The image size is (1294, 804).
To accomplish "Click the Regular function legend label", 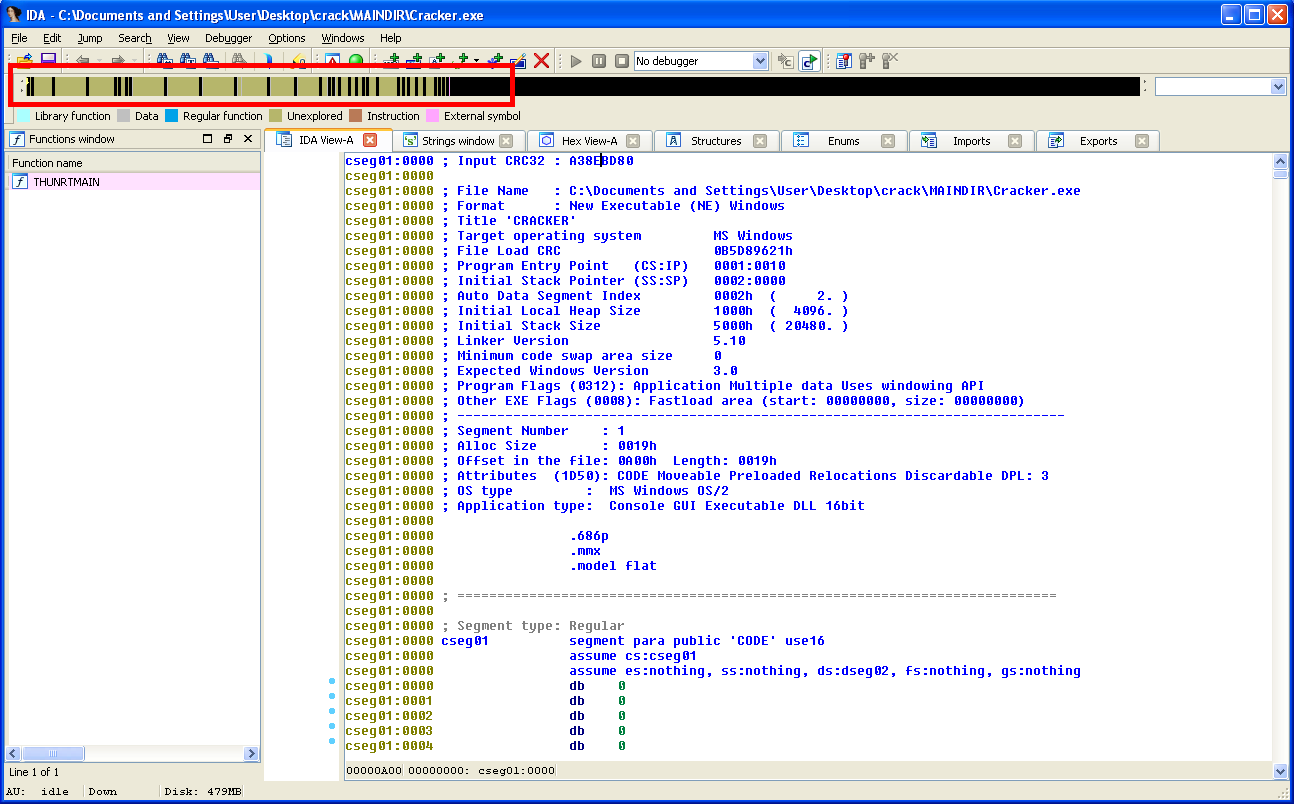I will (221, 115).
